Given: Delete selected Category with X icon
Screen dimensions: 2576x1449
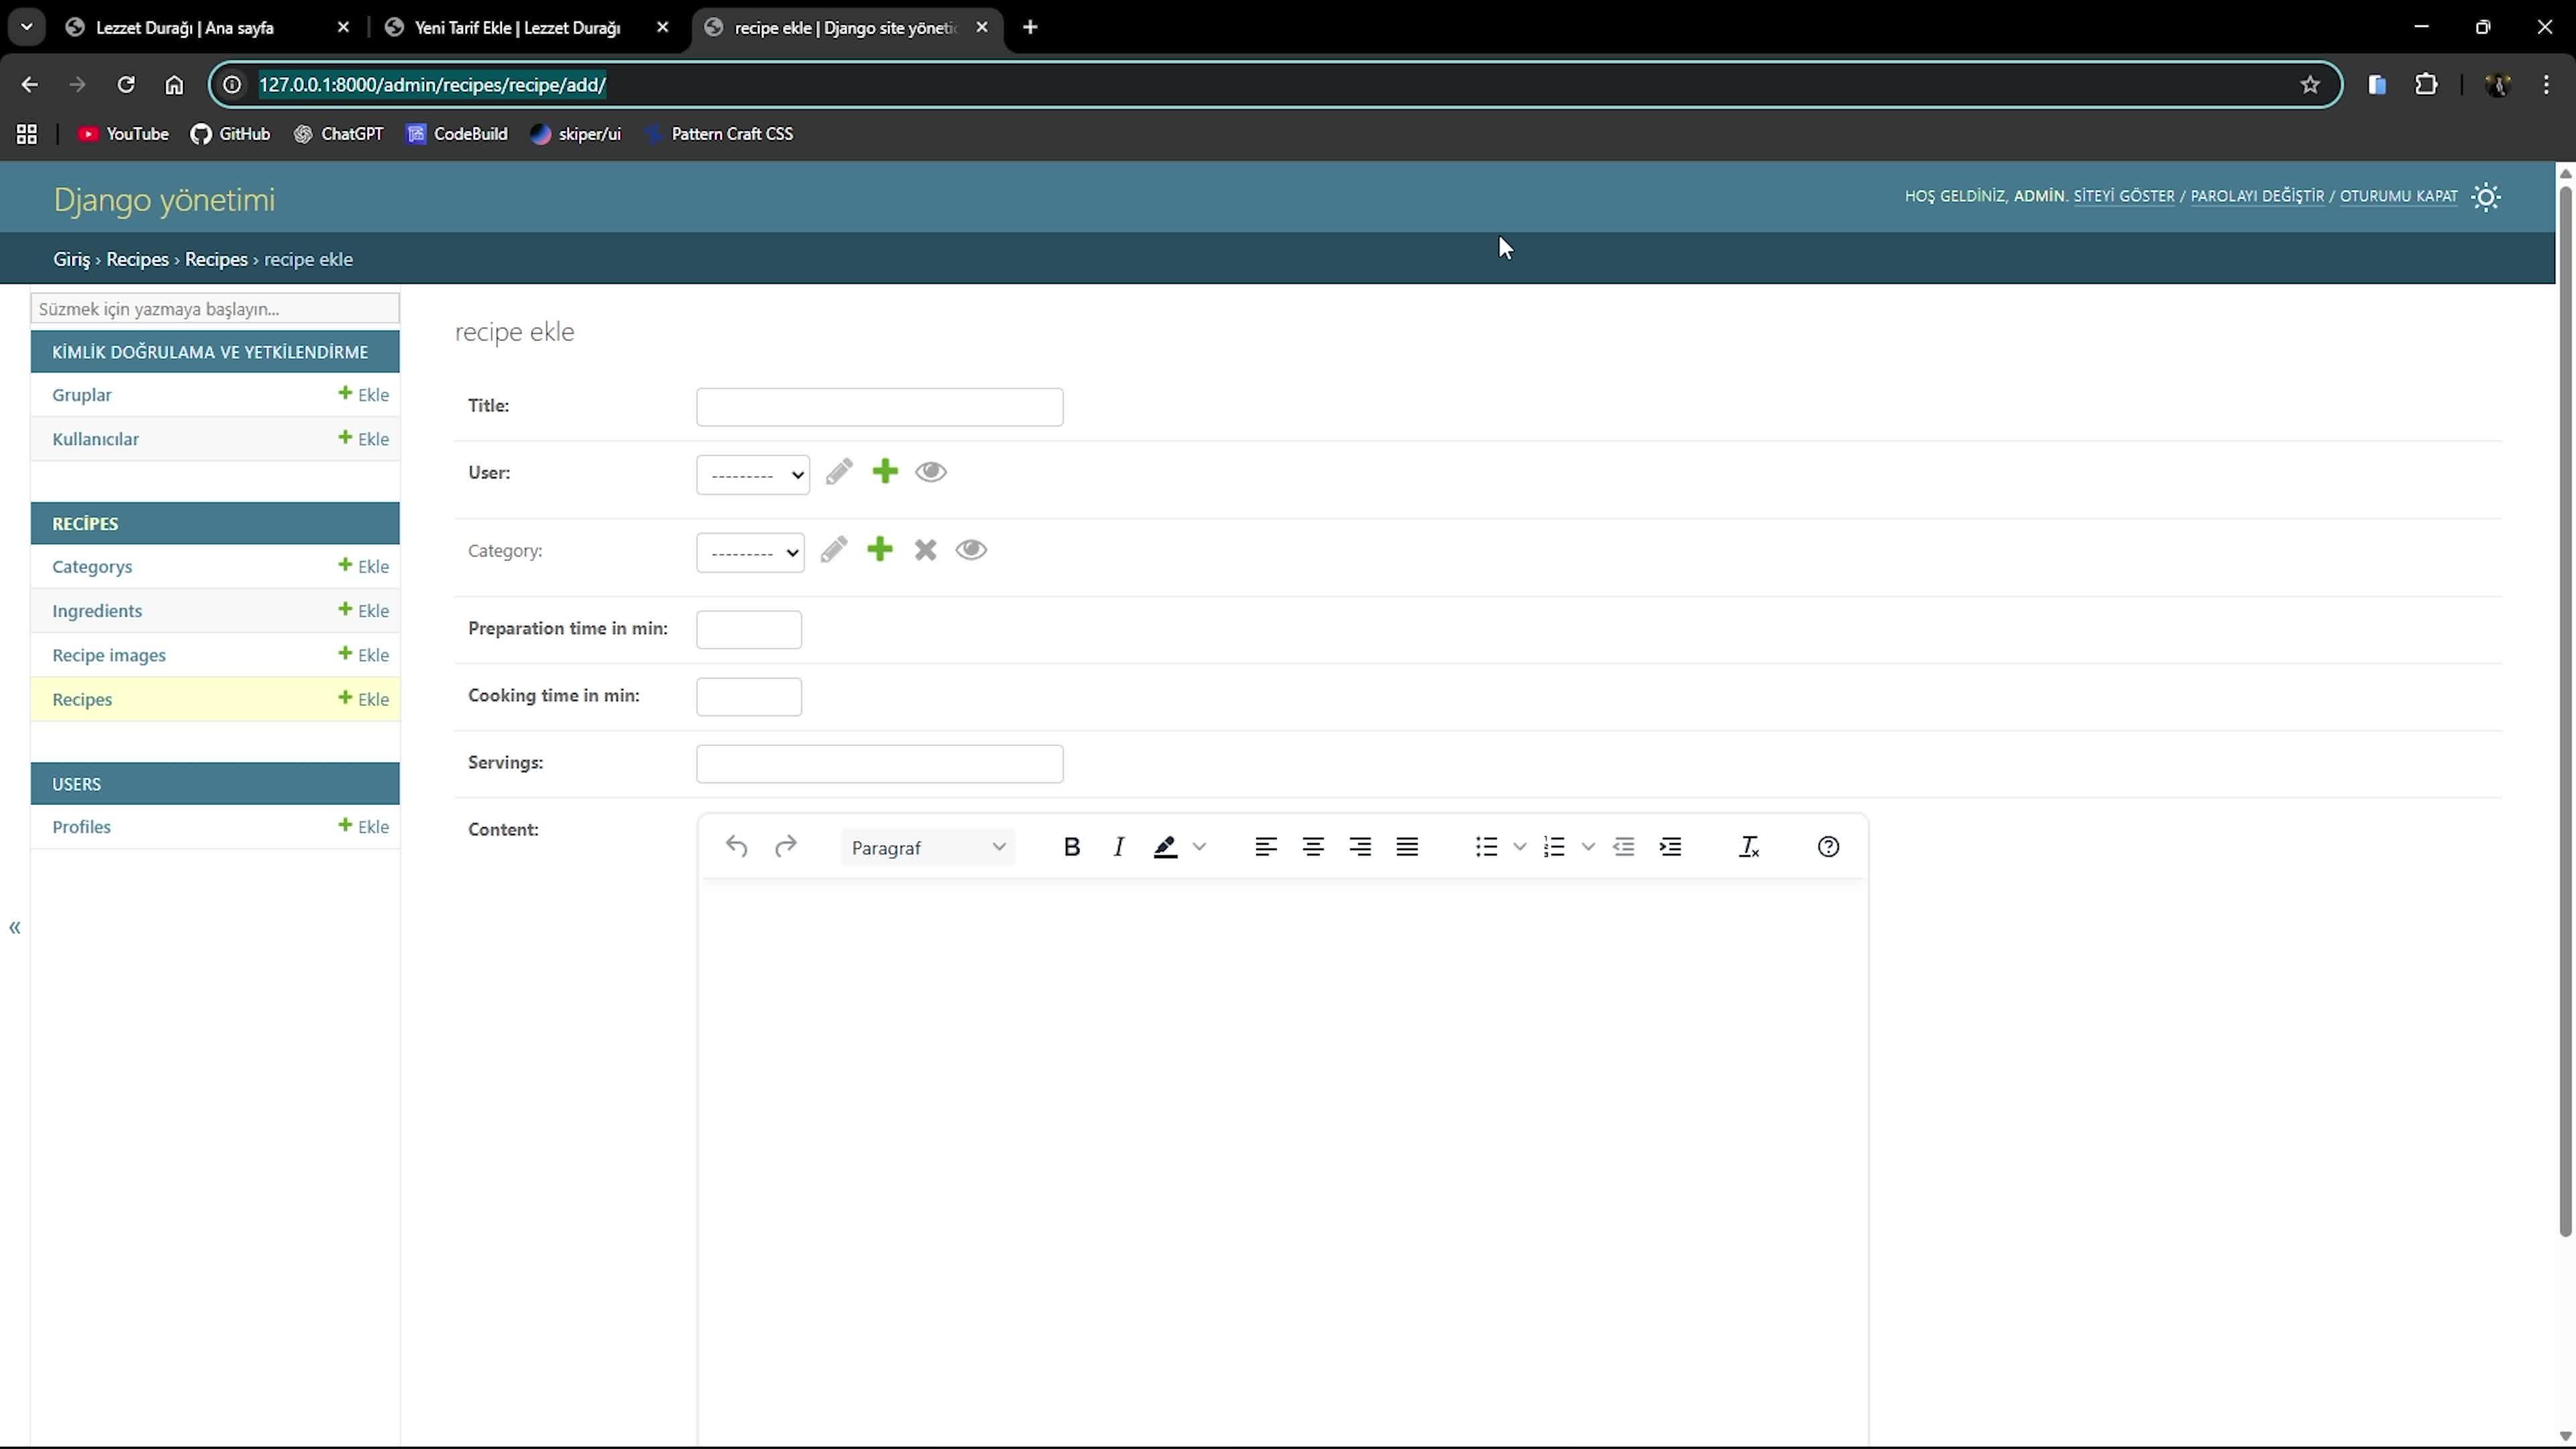Looking at the screenshot, I should 925,550.
